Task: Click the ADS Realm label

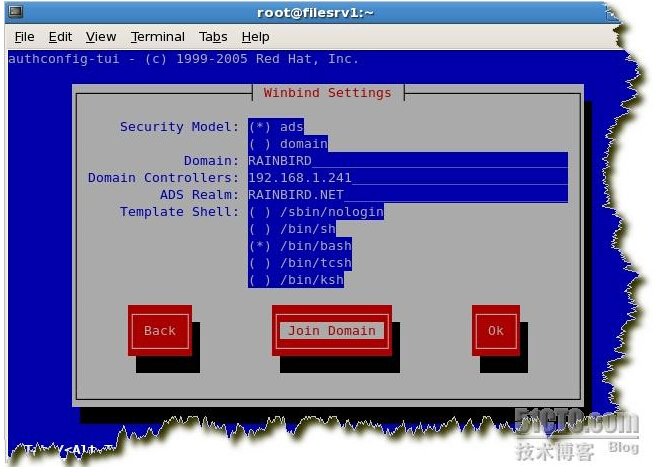Action: (x=199, y=195)
